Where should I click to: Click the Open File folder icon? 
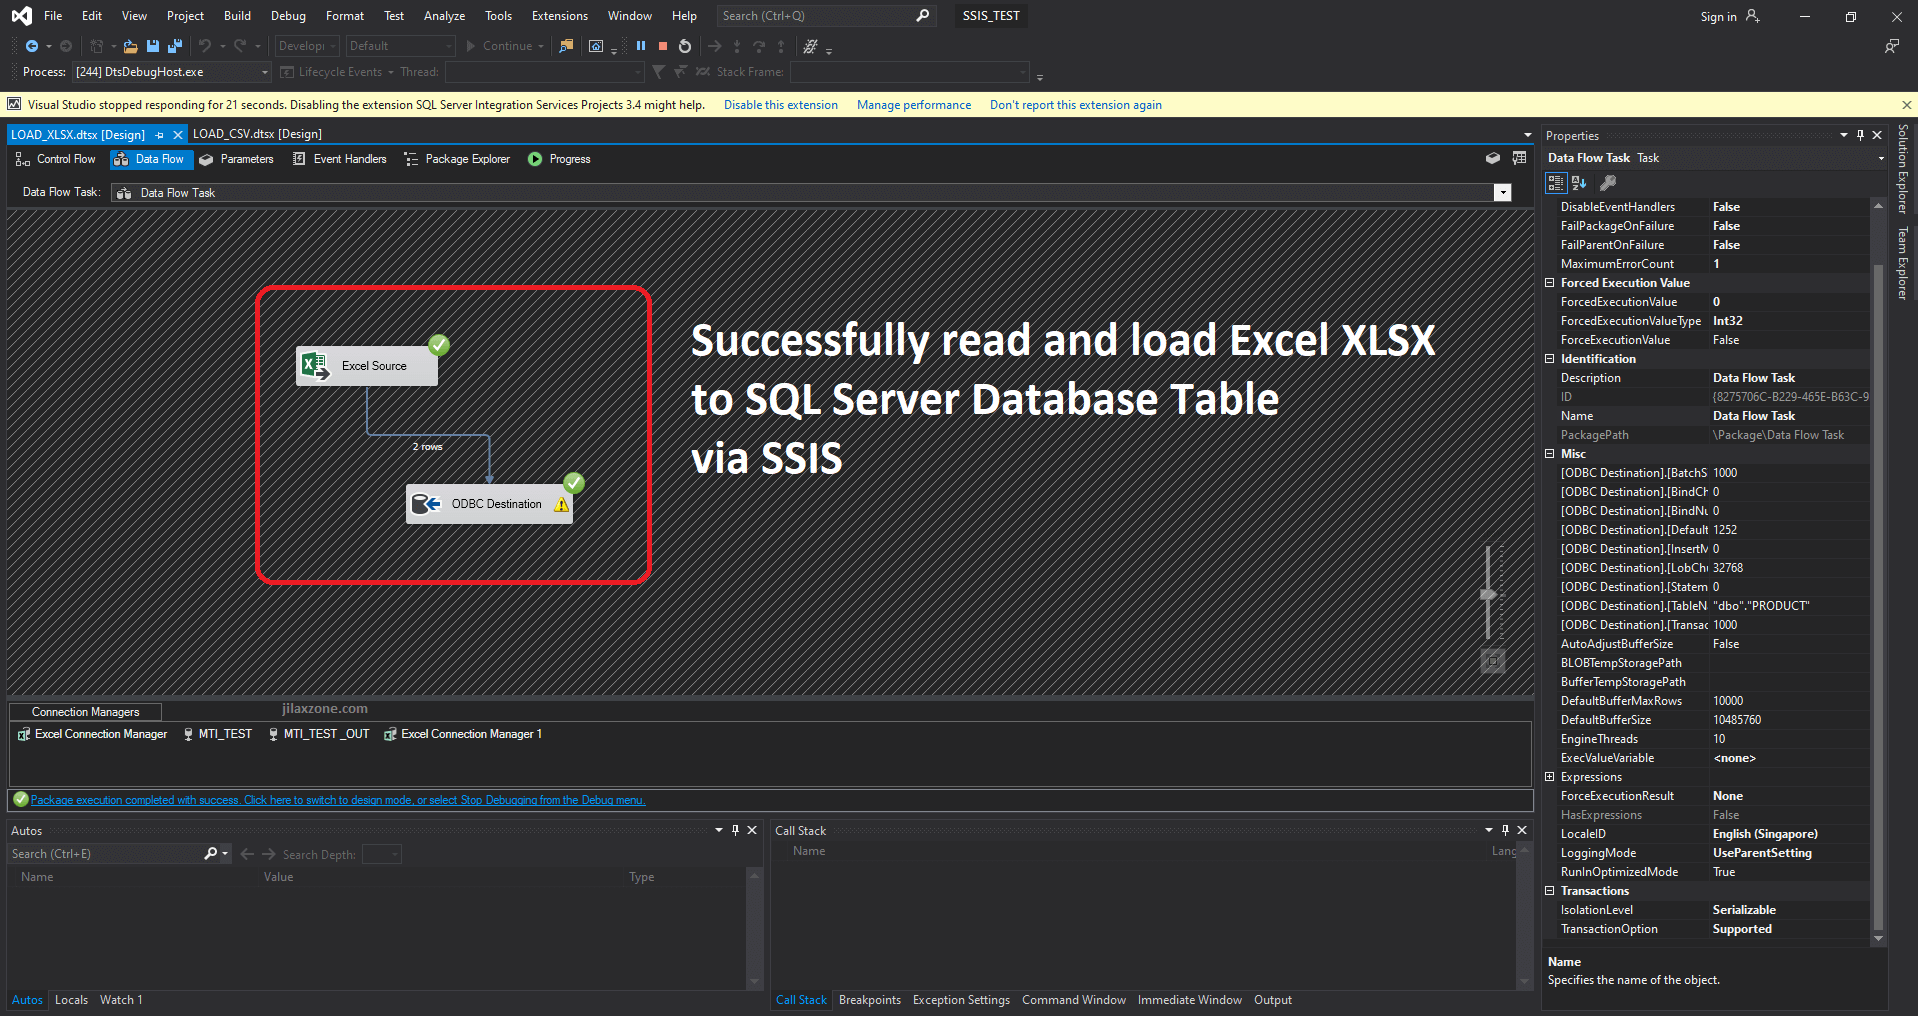pyautogui.click(x=130, y=46)
